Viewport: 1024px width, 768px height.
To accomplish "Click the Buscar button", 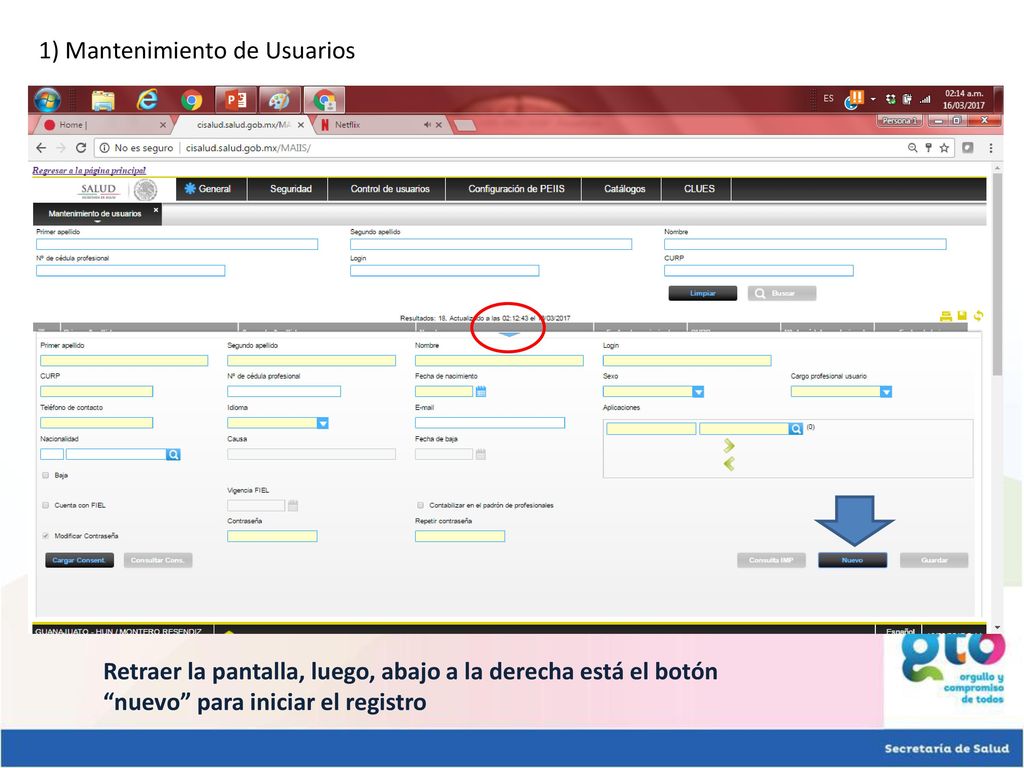I will [x=782, y=293].
